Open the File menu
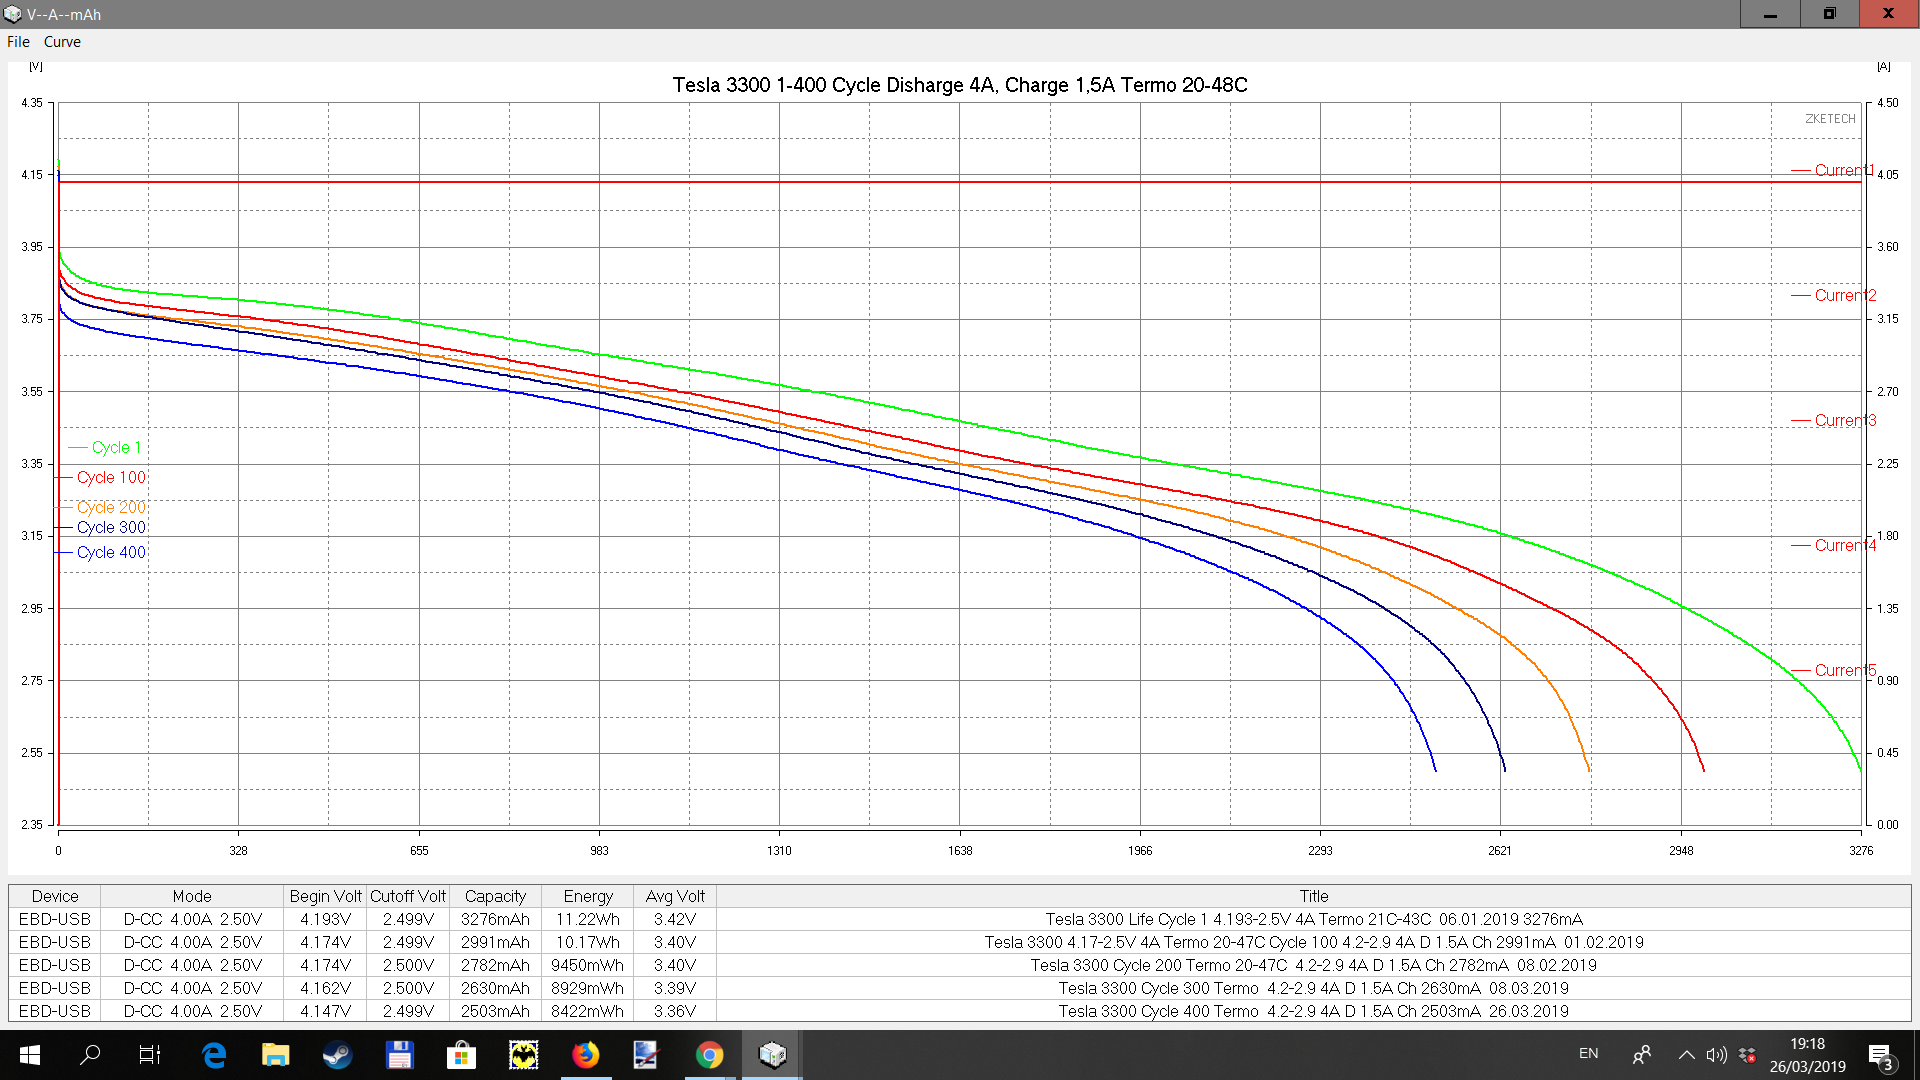This screenshot has height=1080, width=1920. click(x=18, y=42)
